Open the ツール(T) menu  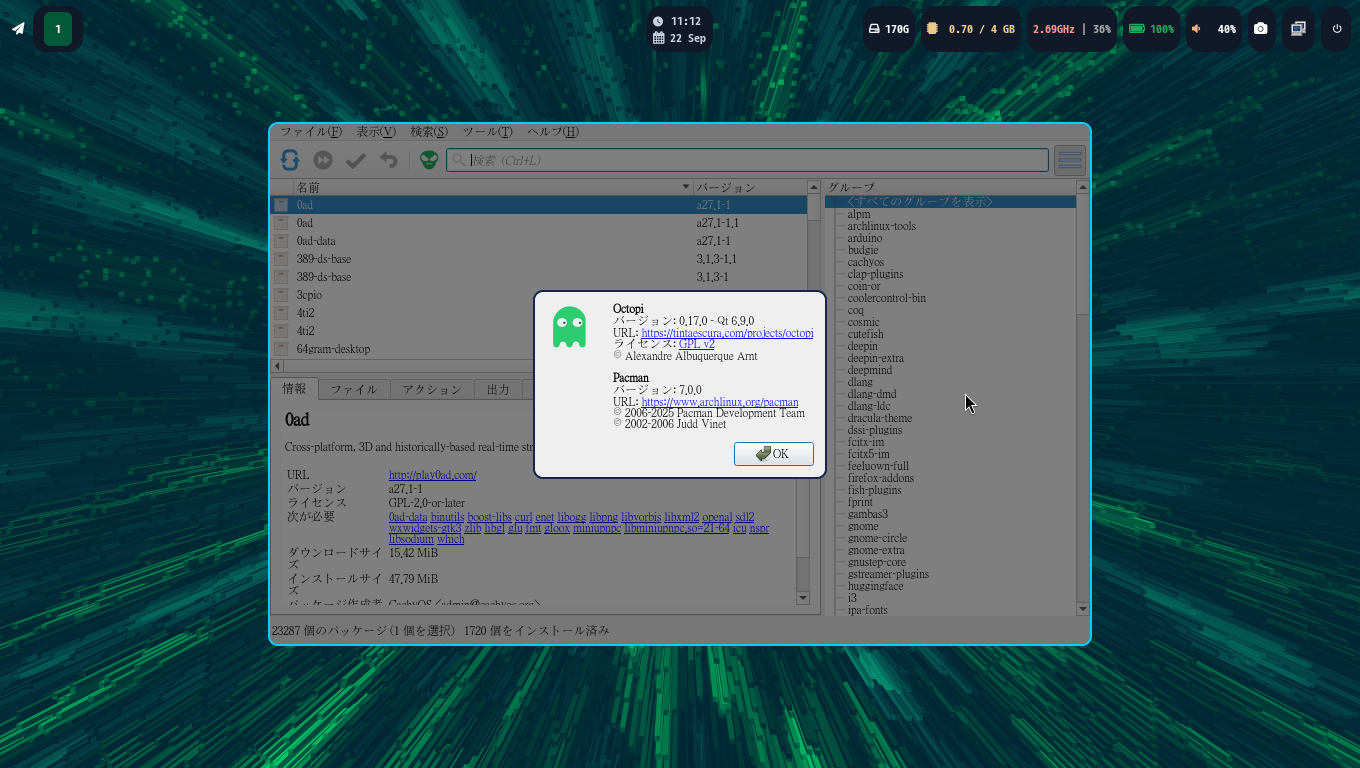(x=487, y=132)
